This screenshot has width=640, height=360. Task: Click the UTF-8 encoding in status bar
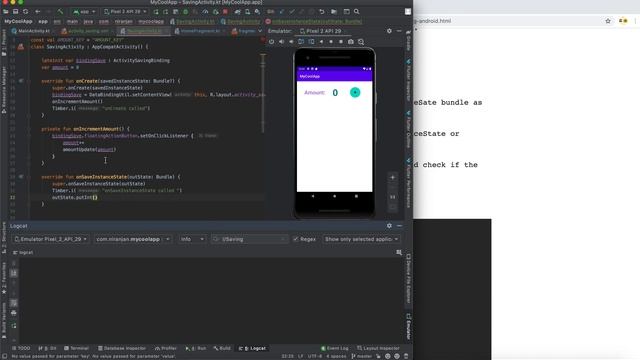click(315, 356)
